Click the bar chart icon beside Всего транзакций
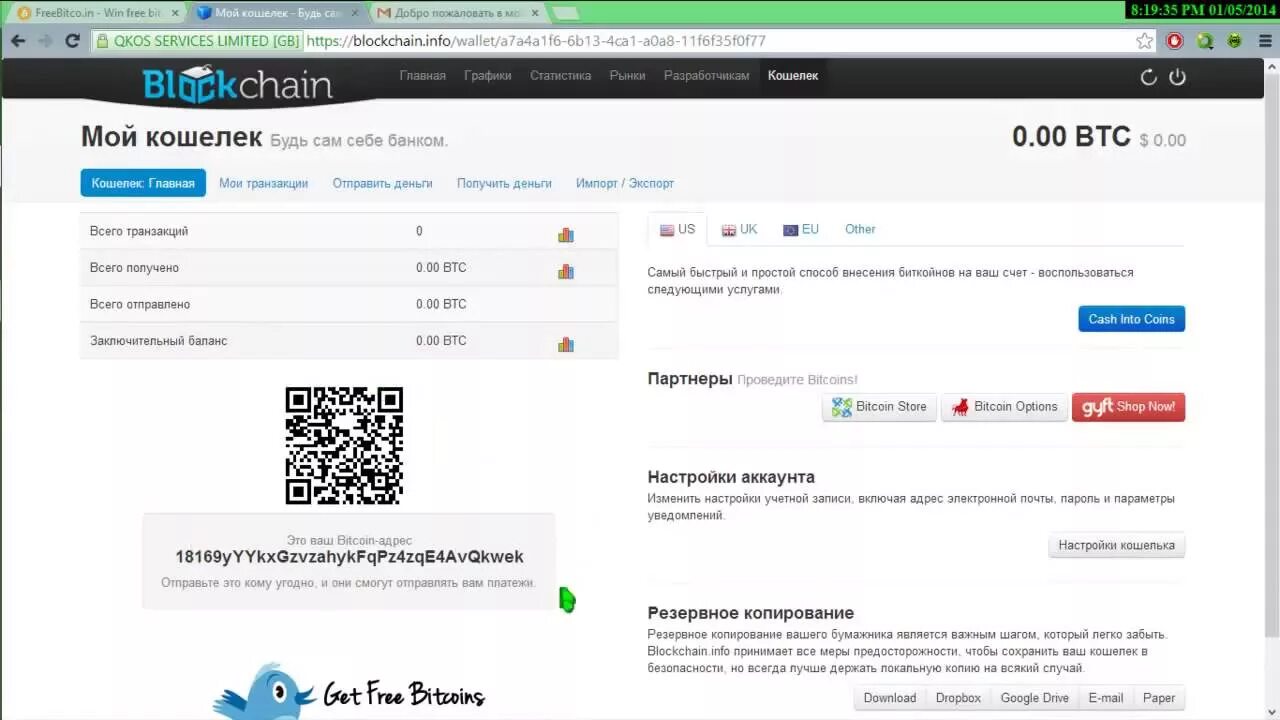This screenshot has height=720, width=1280. [566, 234]
